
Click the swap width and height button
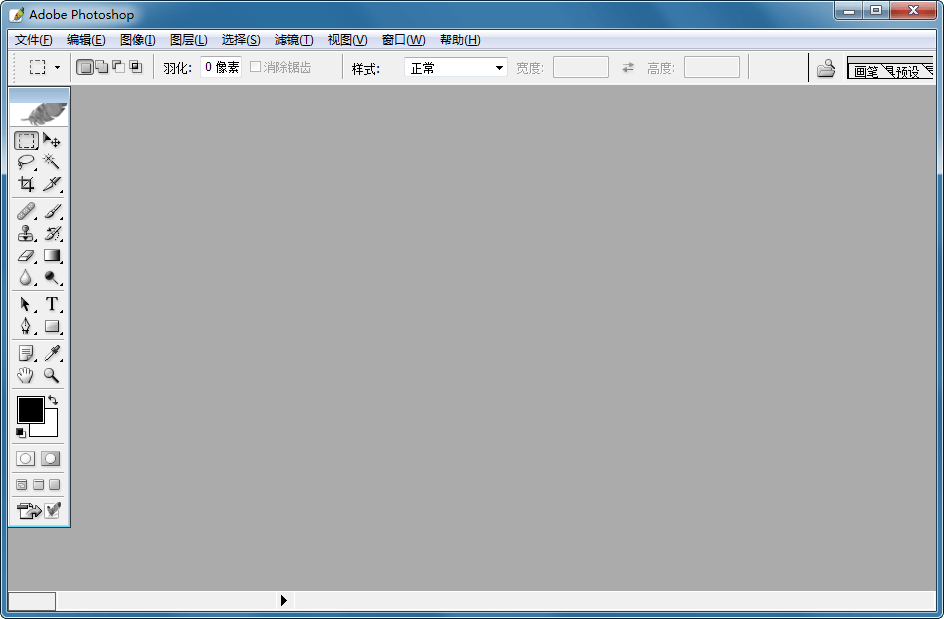[x=628, y=67]
